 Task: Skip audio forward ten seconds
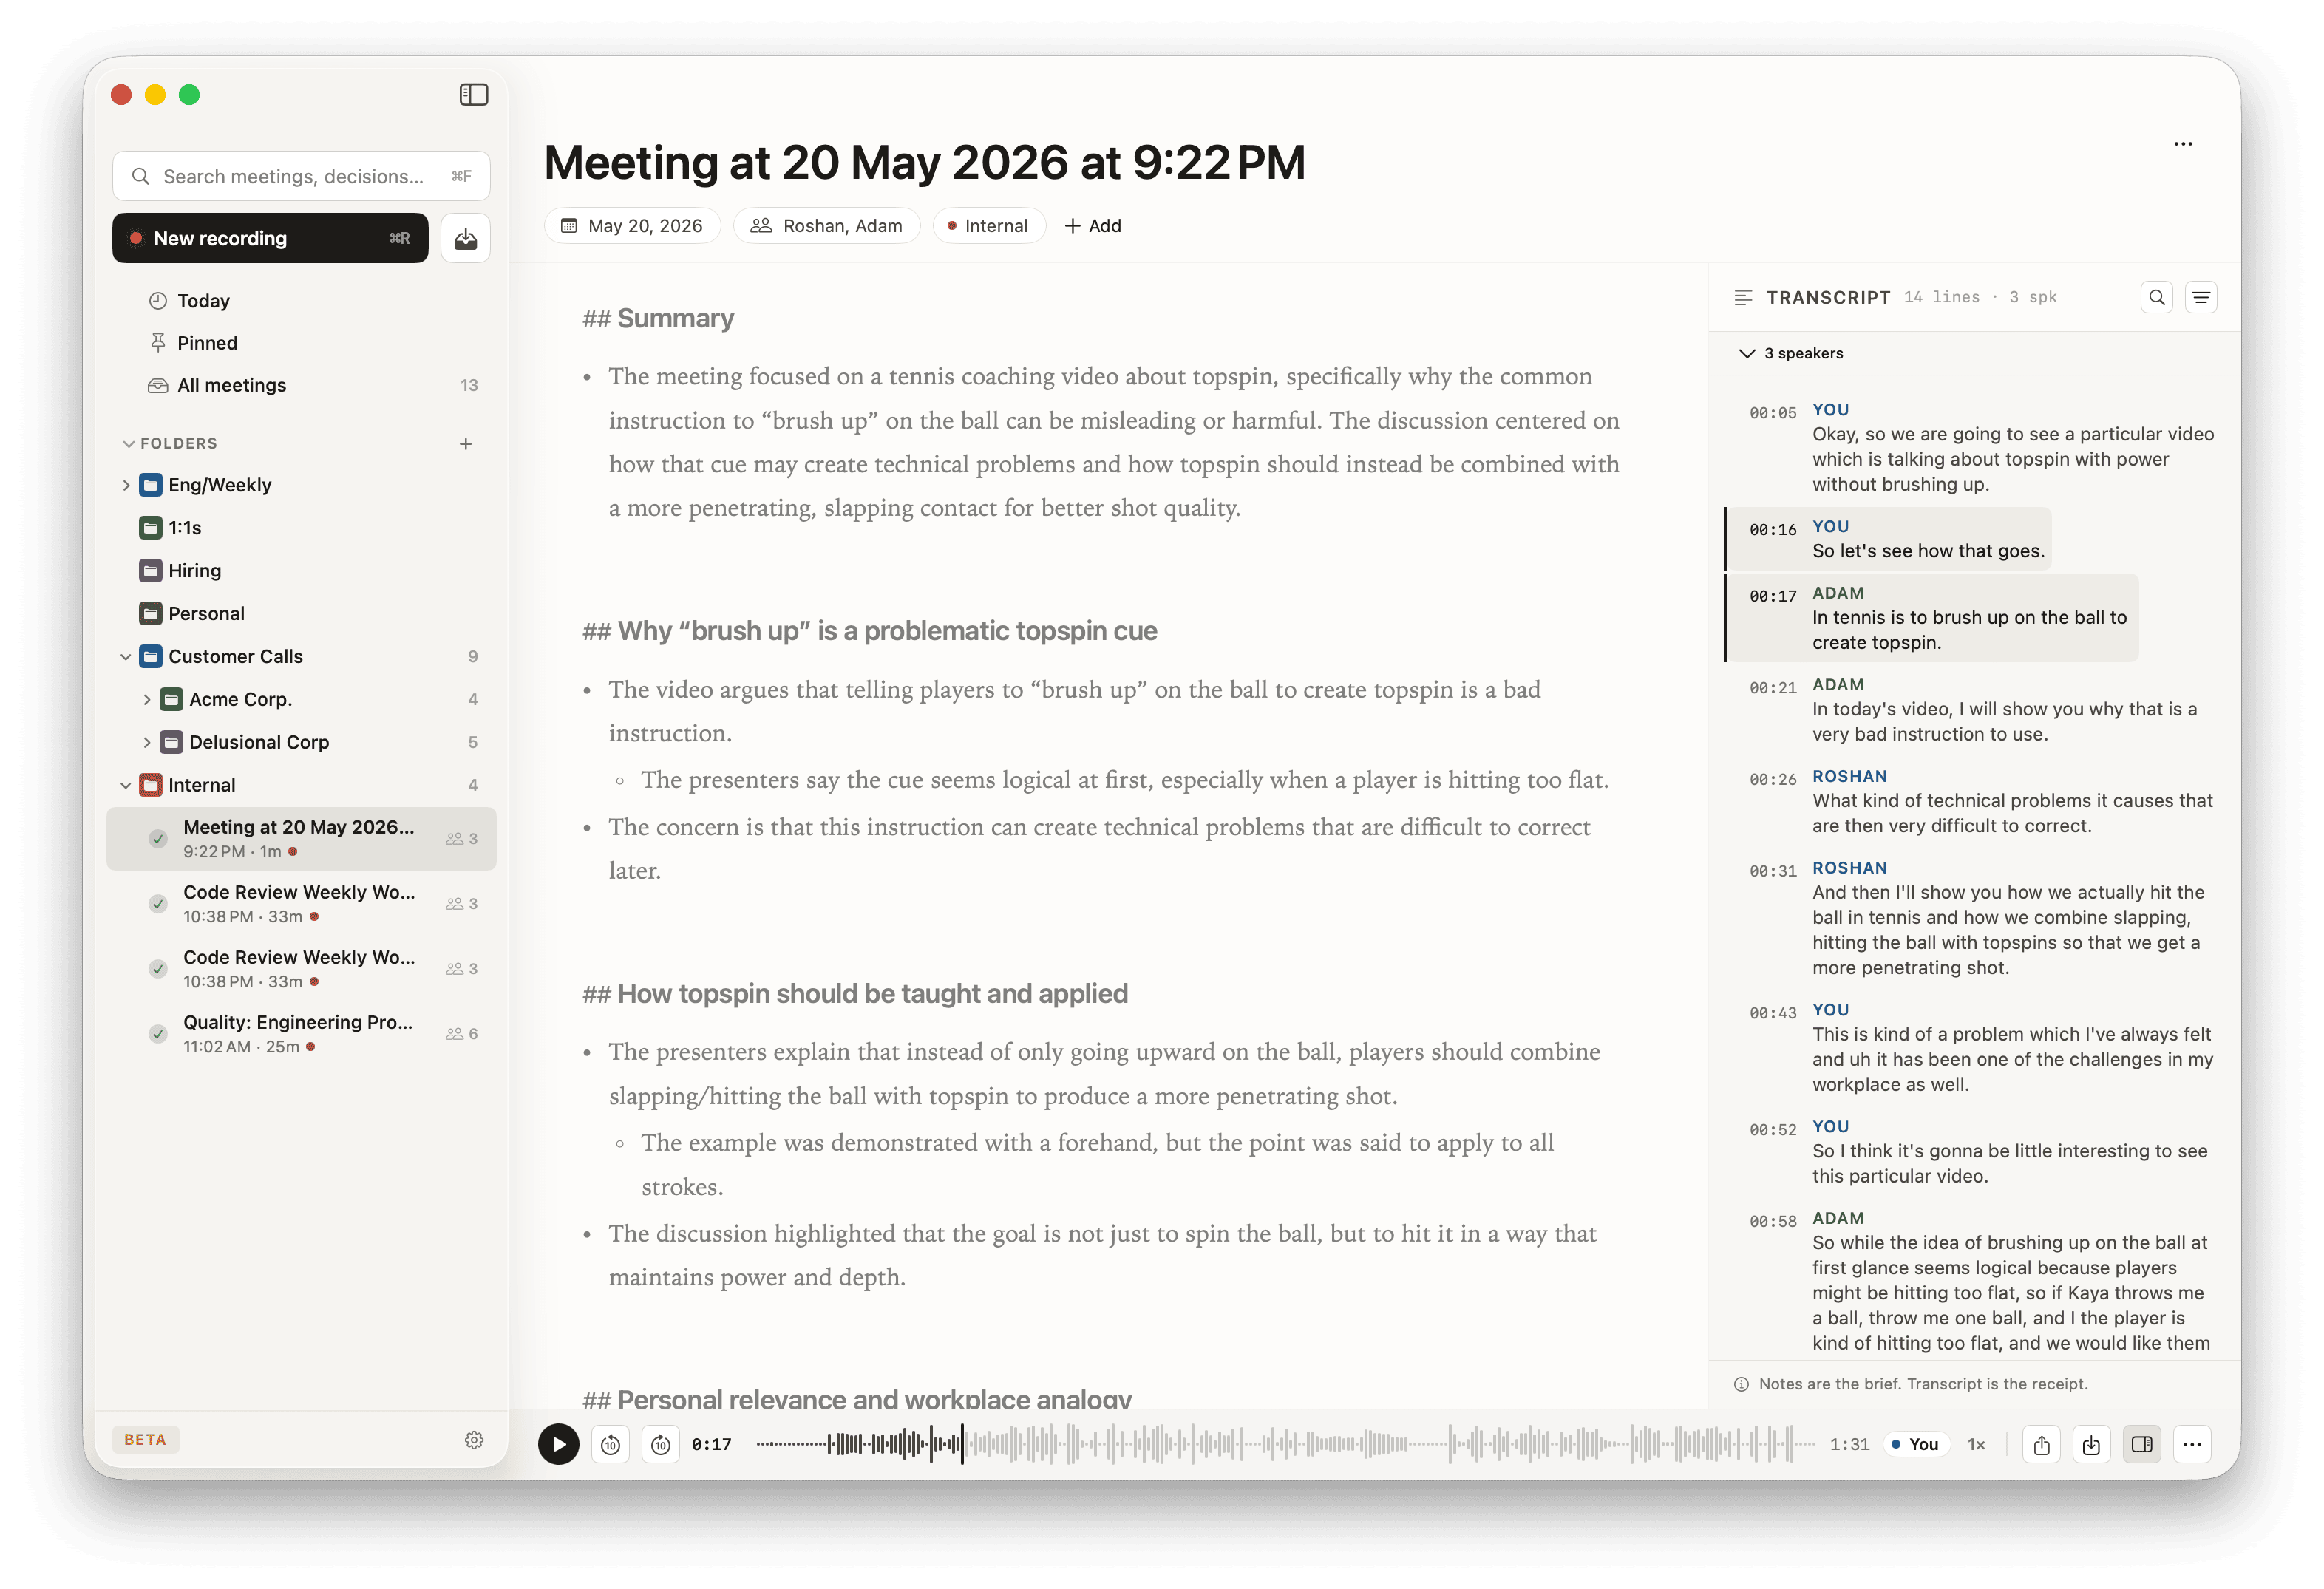(x=661, y=1444)
